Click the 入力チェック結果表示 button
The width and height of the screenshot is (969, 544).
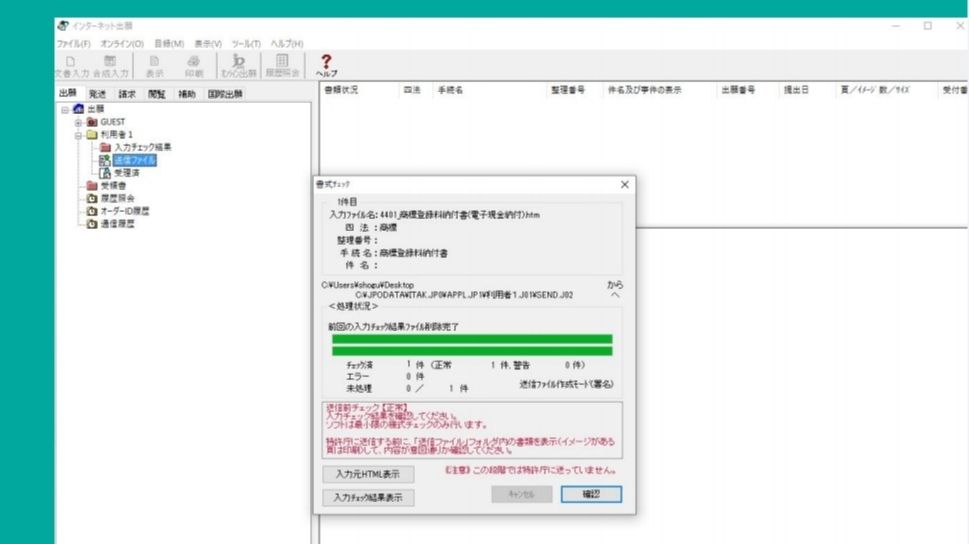click(x=368, y=498)
